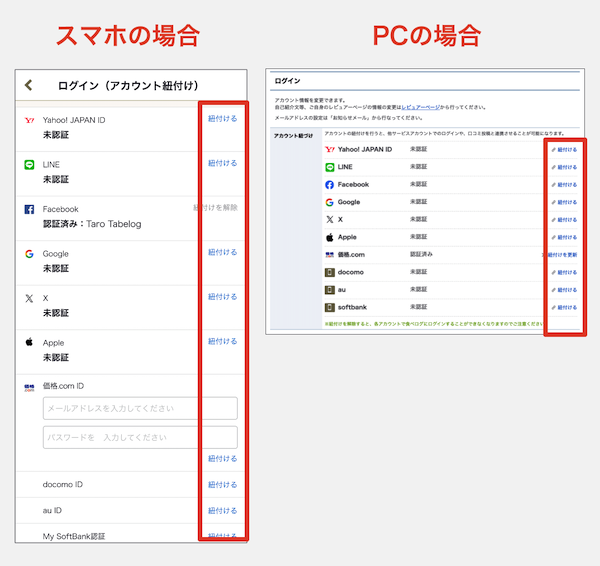
Task: Click the Apple logo in the smartphone list
Action: click(29, 342)
